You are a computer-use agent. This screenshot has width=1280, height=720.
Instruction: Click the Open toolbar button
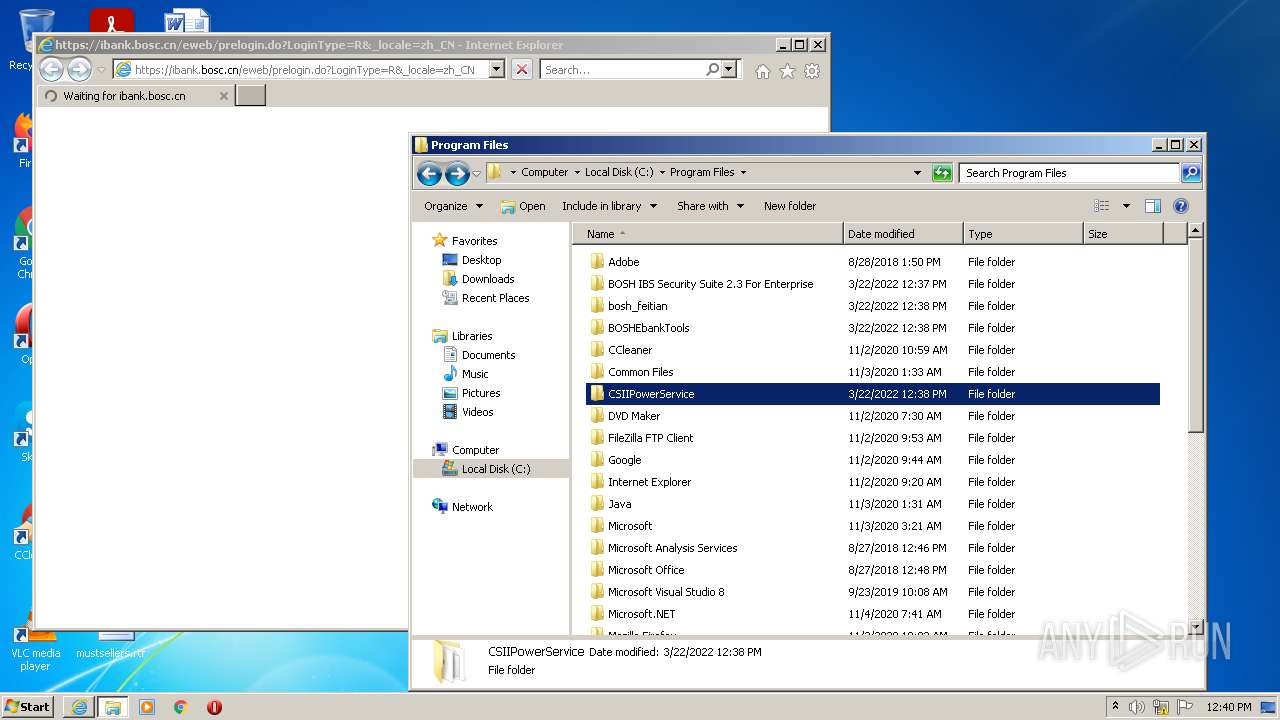coord(523,206)
